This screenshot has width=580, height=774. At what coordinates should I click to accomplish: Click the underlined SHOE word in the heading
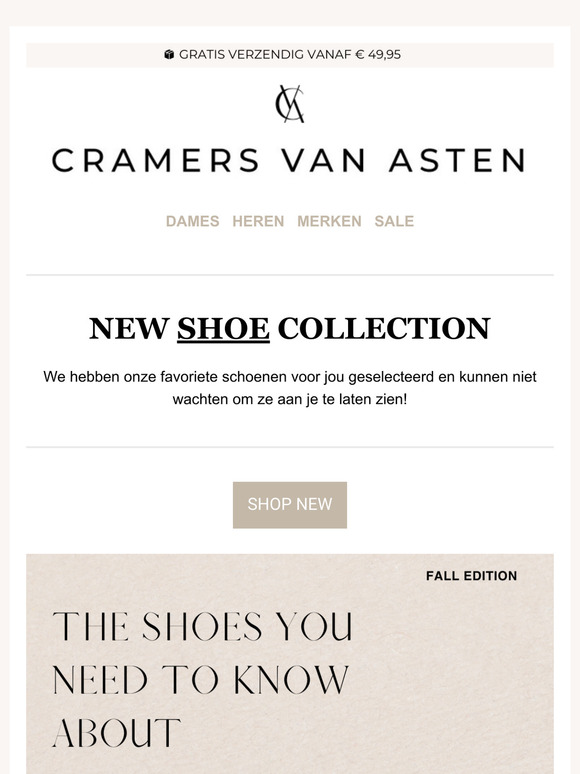pyautogui.click(x=223, y=329)
